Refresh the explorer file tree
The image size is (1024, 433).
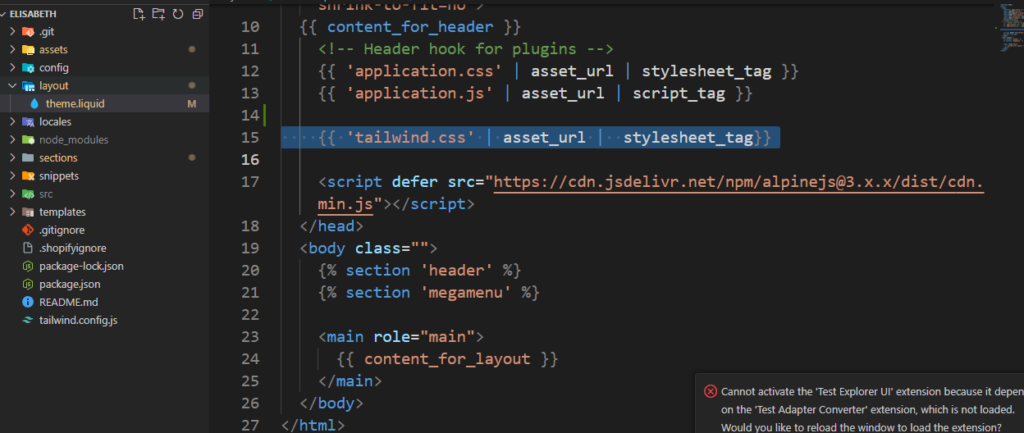[x=178, y=14]
